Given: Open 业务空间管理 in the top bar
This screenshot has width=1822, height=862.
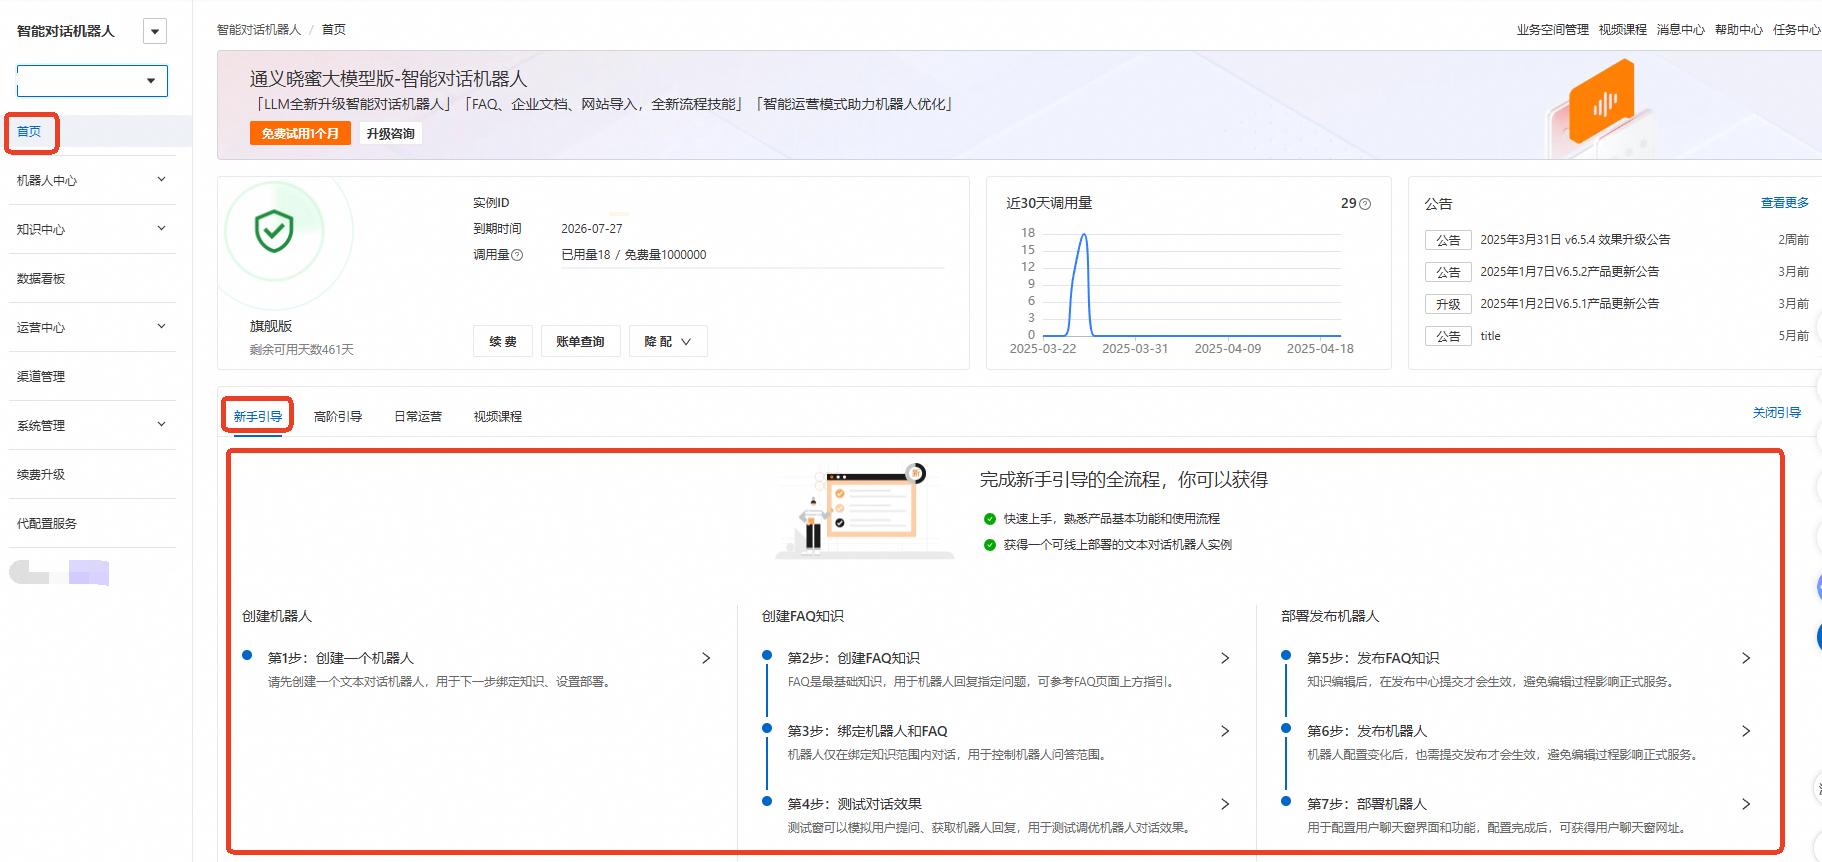Looking at the screenshot, I should pos(1552,30).
